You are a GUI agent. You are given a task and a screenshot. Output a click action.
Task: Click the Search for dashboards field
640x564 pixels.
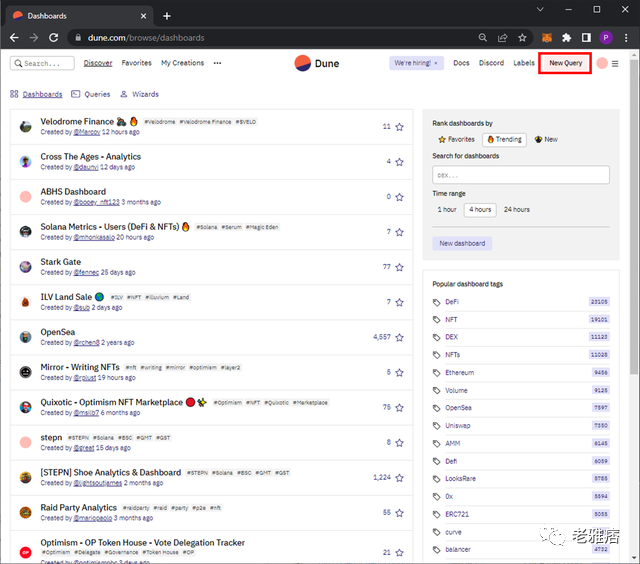[x=521, y=175]
